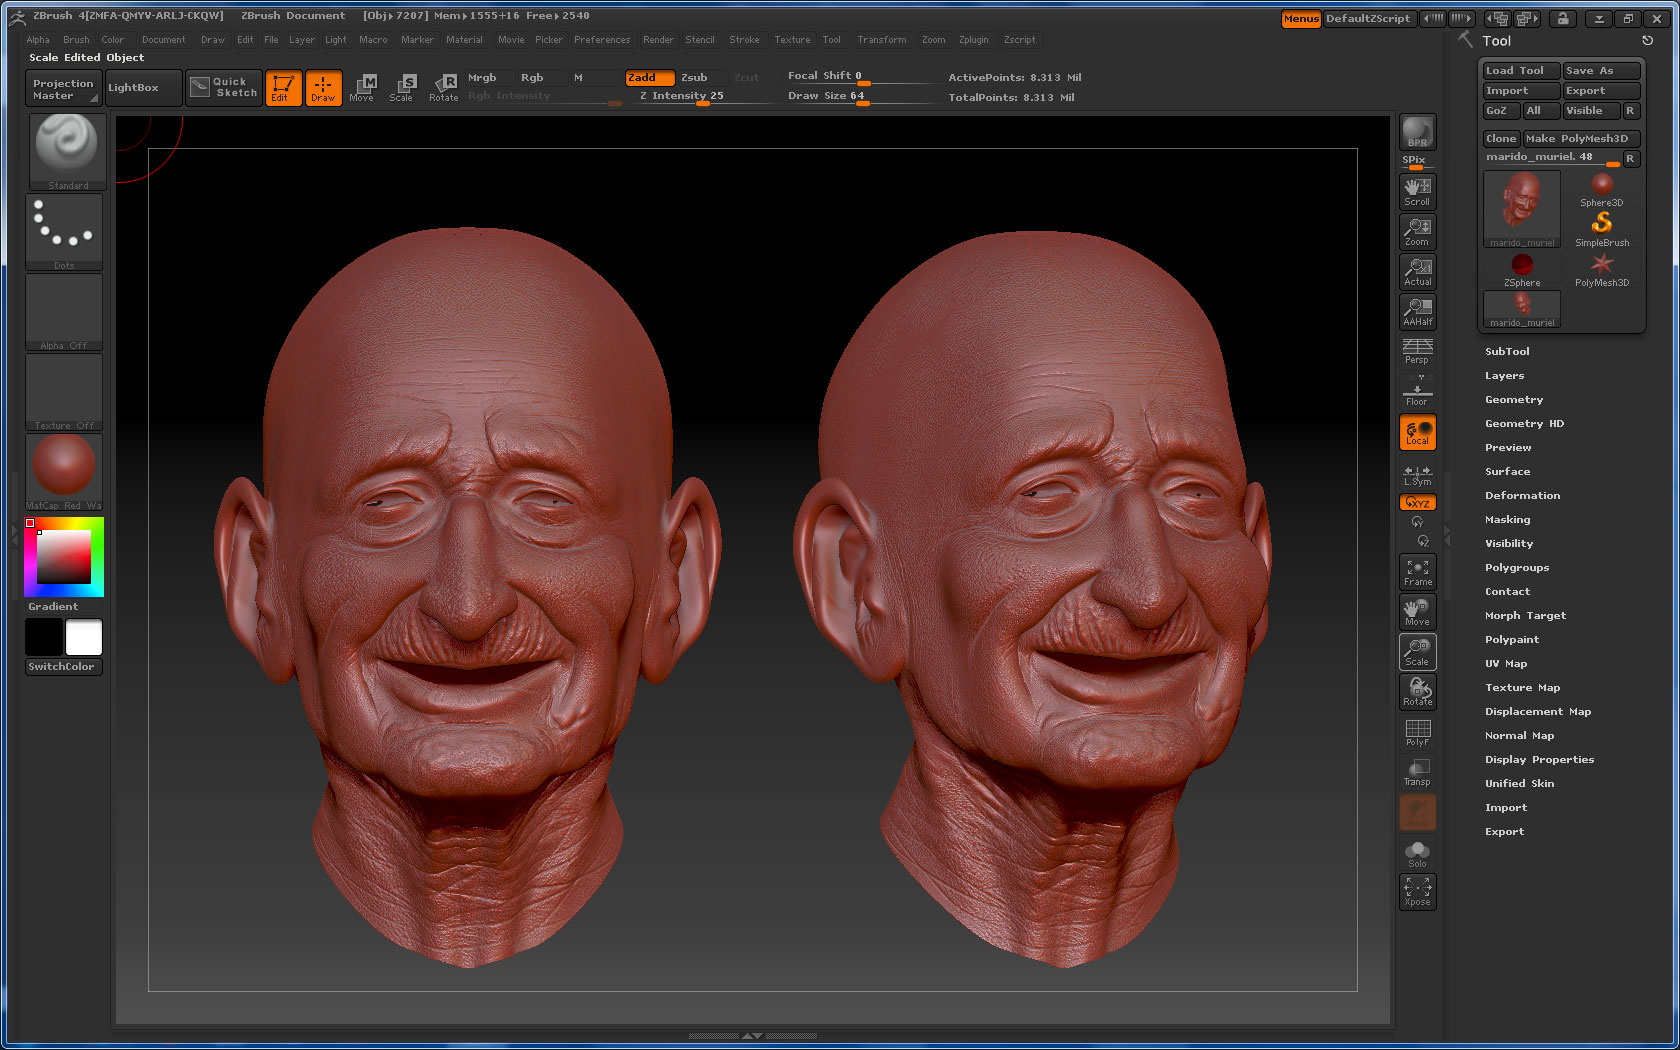Select the SimpleBrush tool
Image resolution: width=1680 pixels, height=1050 pixels.
click(1602, 229)
